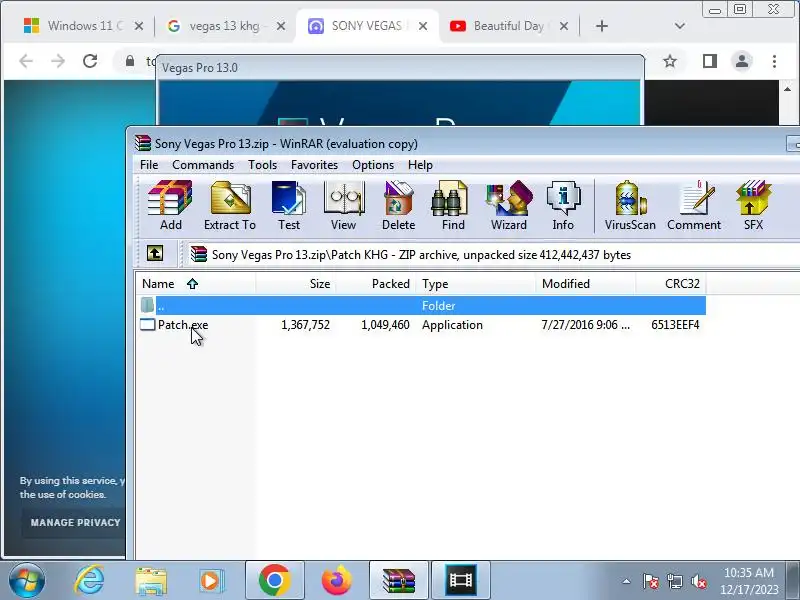
Task: Bookmark this page with the star
Action: 670,61
